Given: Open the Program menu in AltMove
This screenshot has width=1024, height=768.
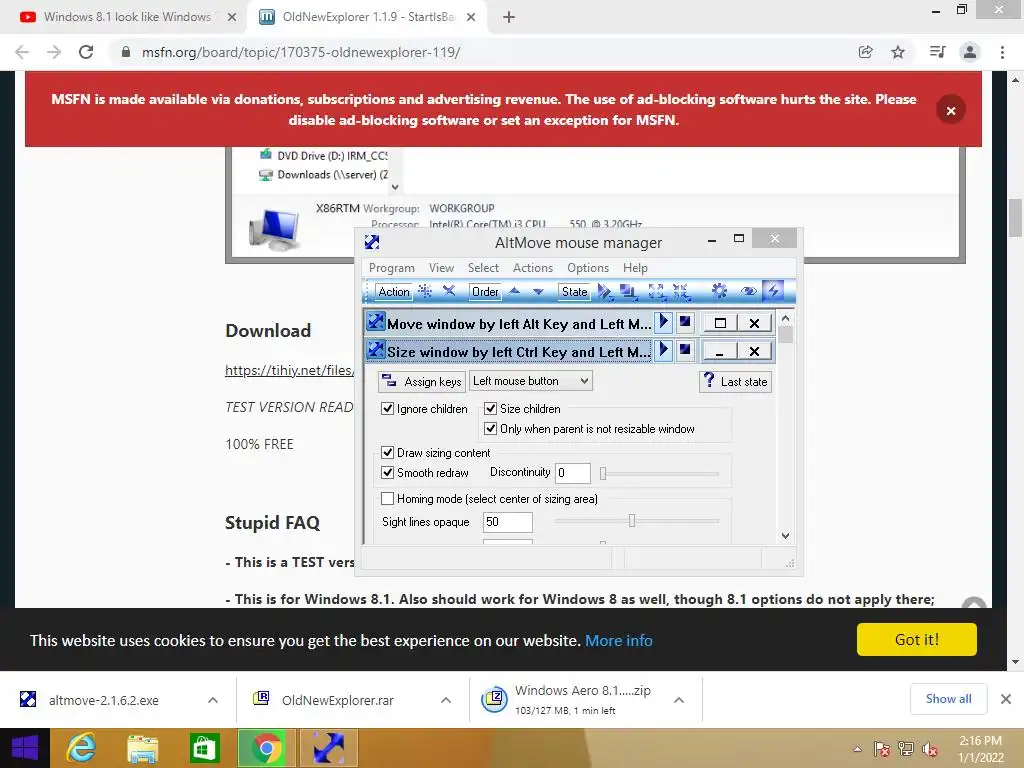Looking at the screenshot, I should 392,268.
